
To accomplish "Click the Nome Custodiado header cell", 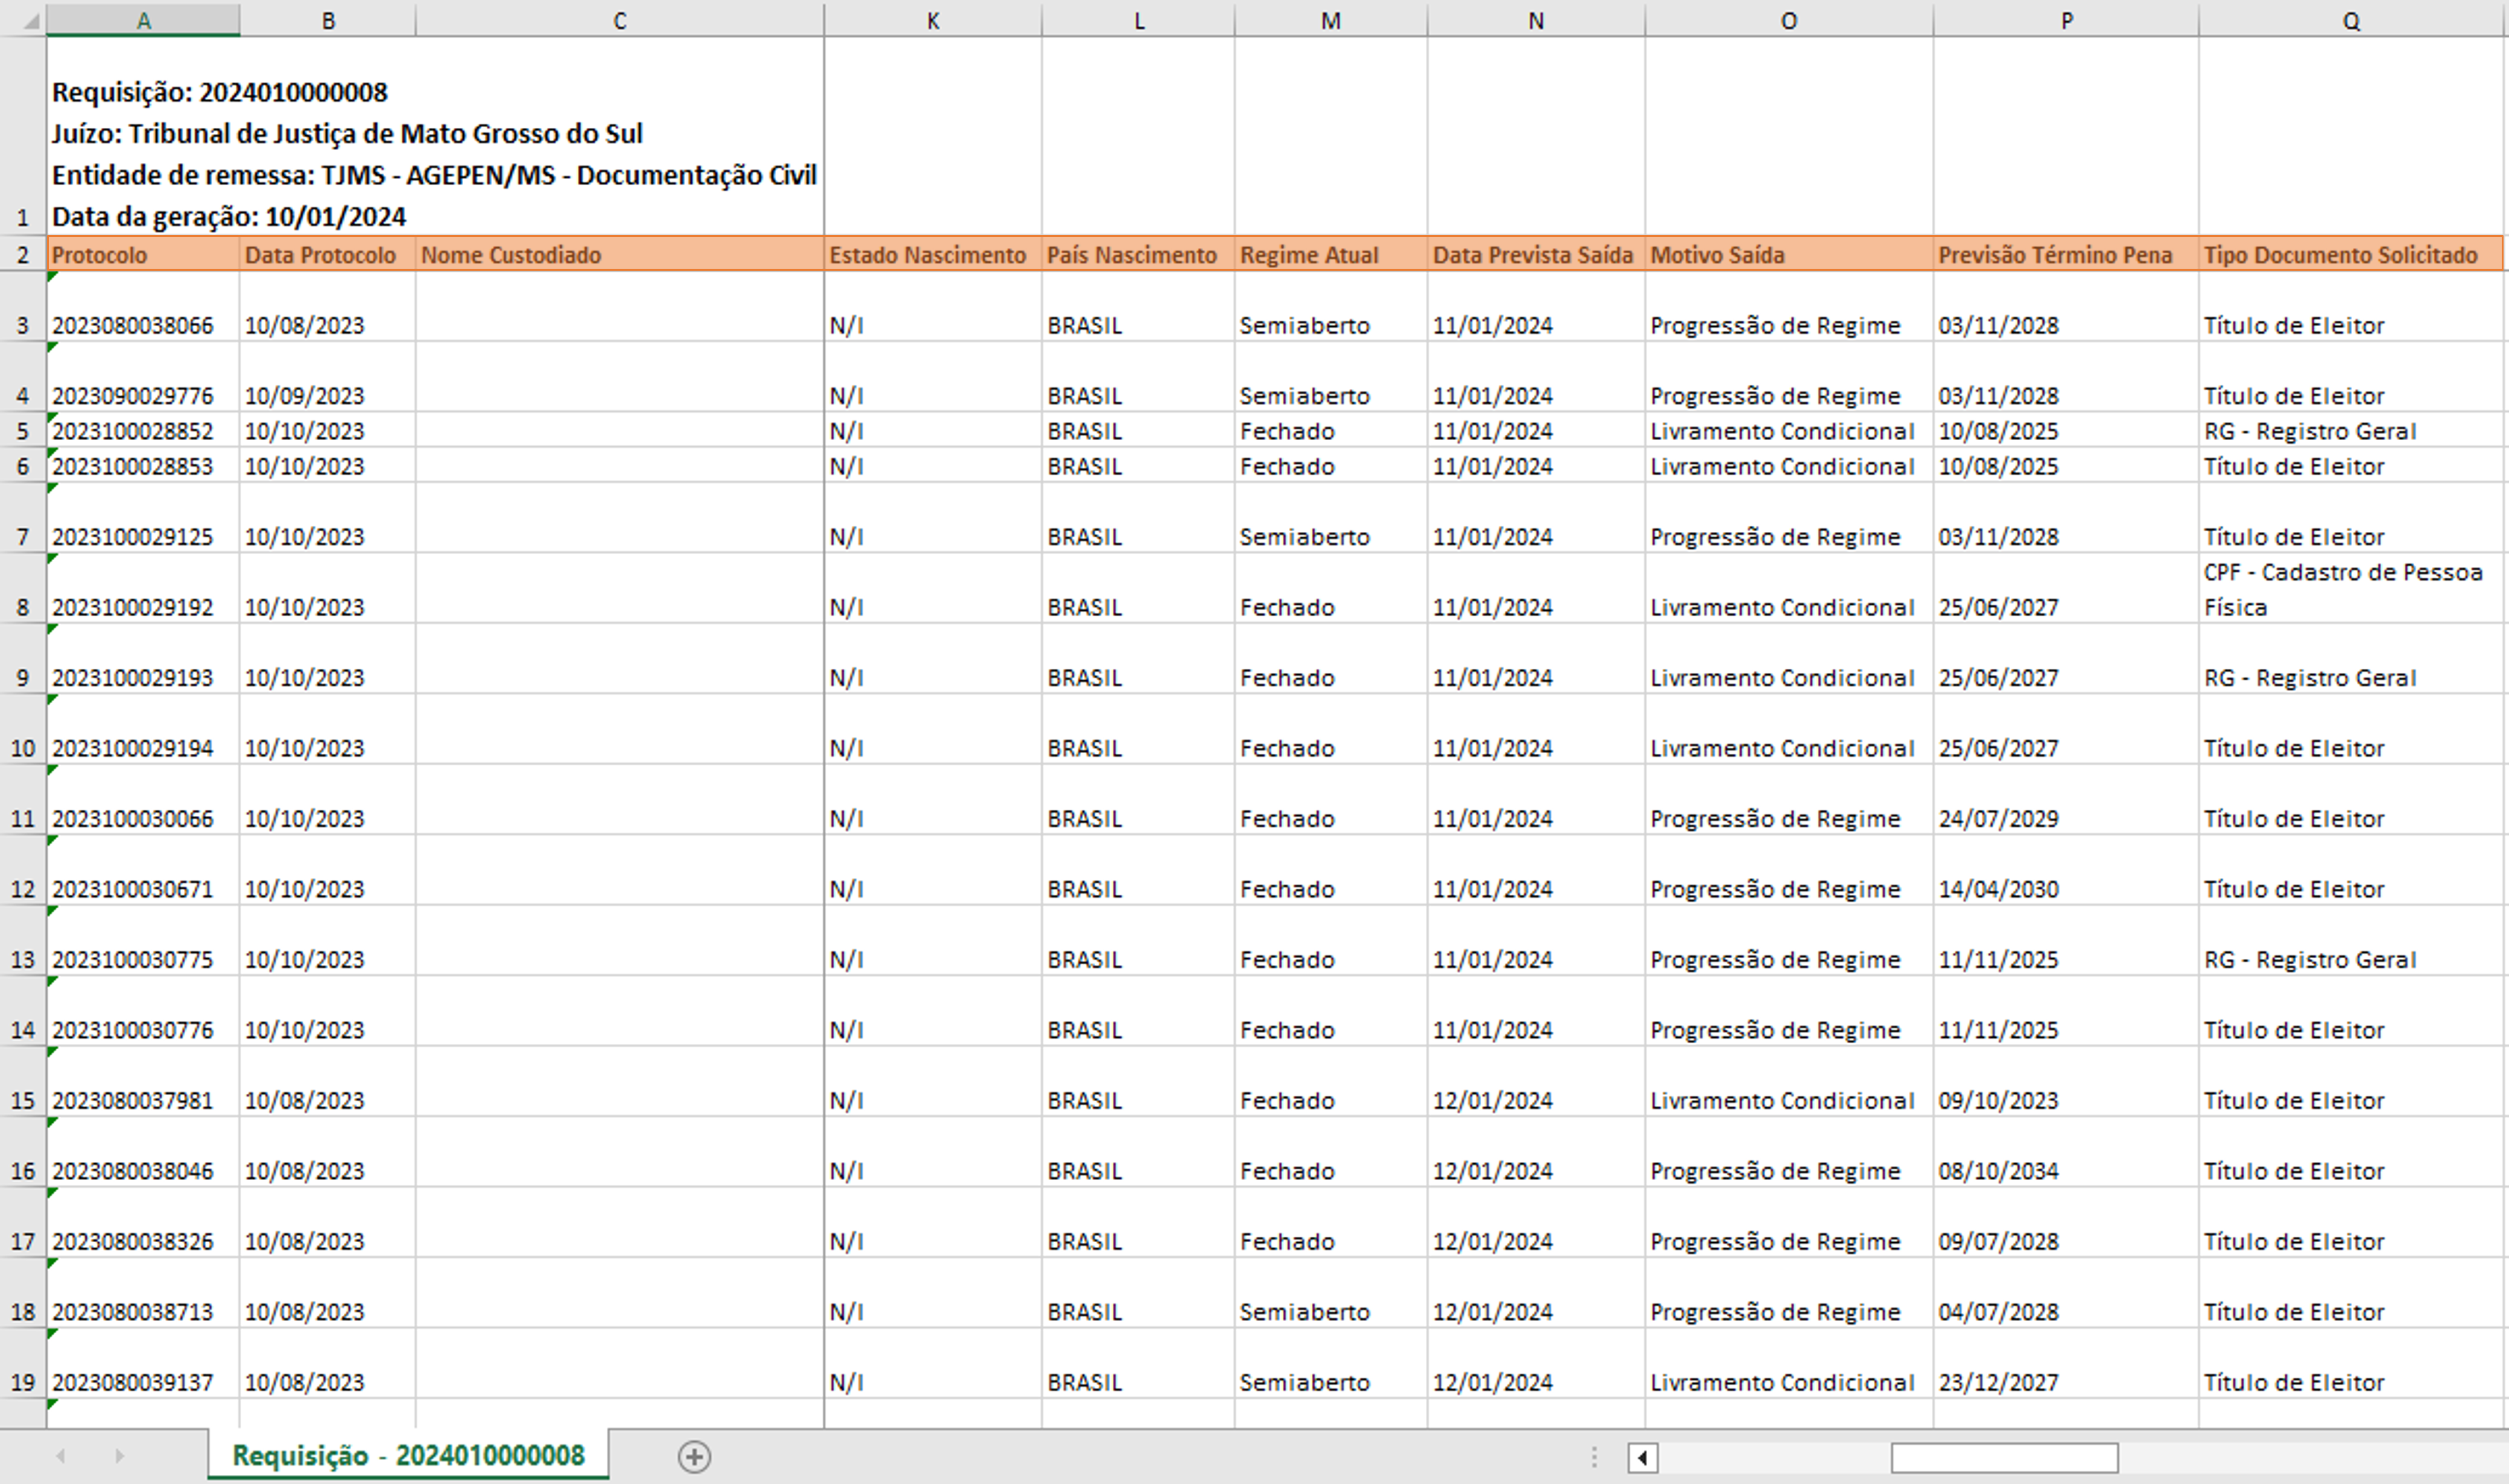I will click(619, 254).
